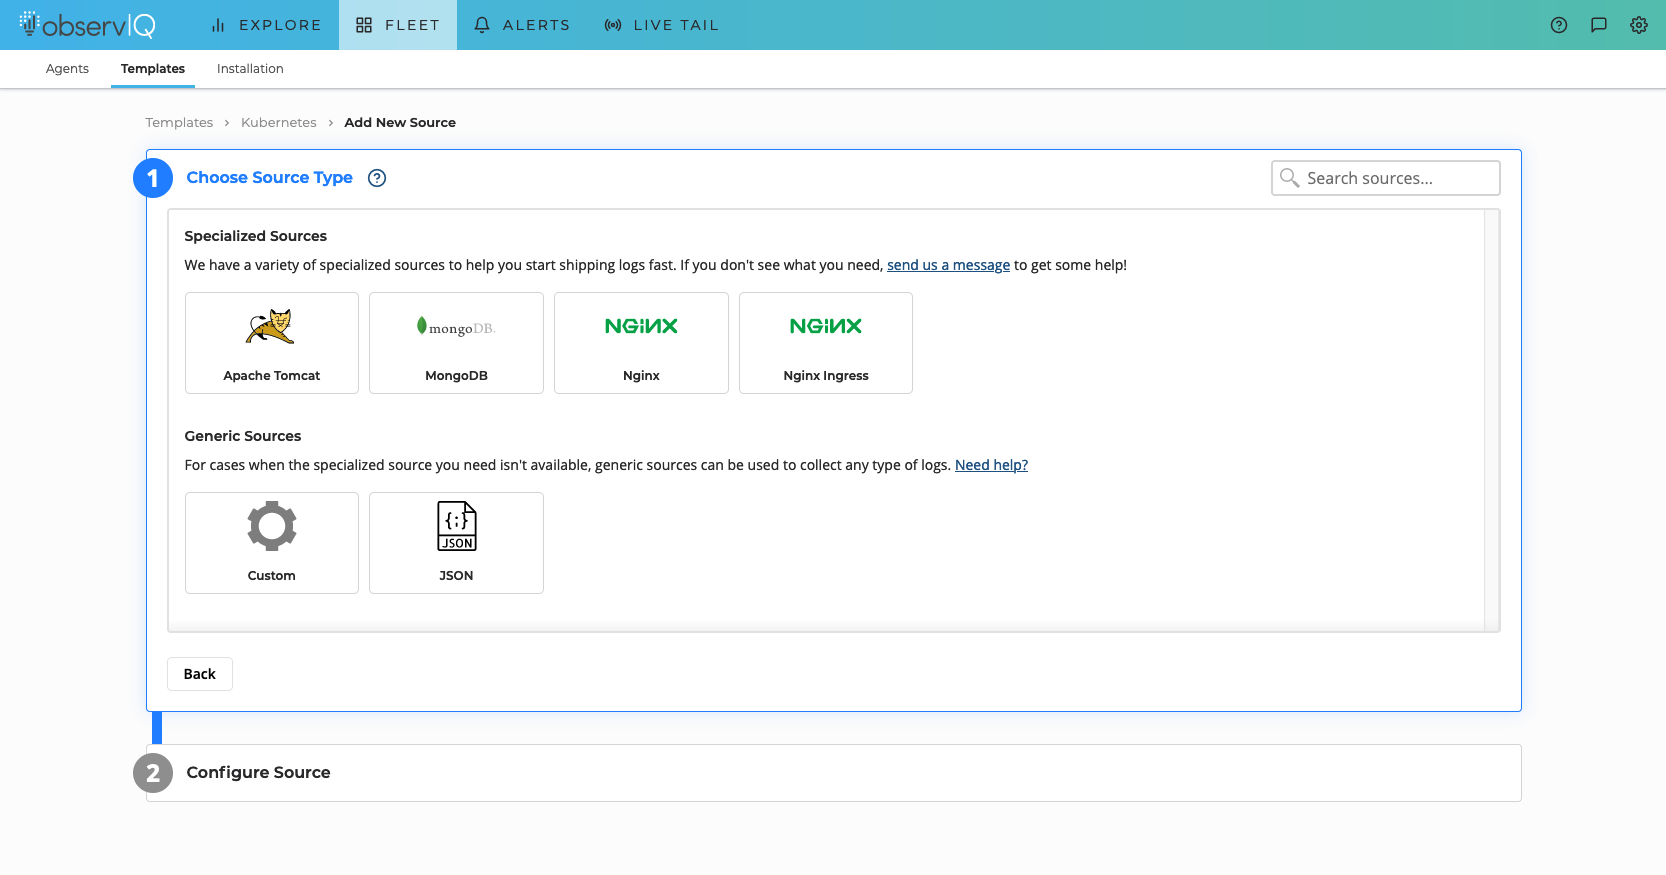The width and height of the screenshot is (1666, 875).
Task: Click the sources list vertical scrollbar
Action: click(x=1492, y=420)
